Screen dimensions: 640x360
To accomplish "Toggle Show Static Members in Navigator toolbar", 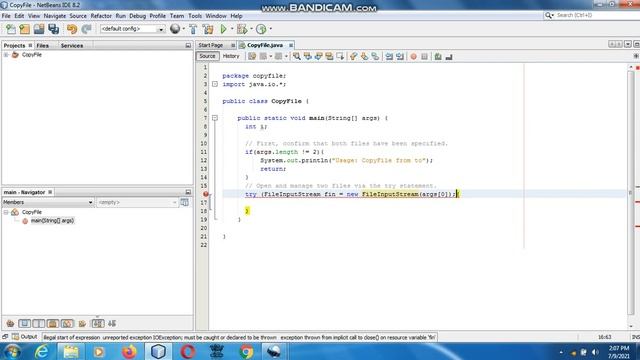I will 39,324.
